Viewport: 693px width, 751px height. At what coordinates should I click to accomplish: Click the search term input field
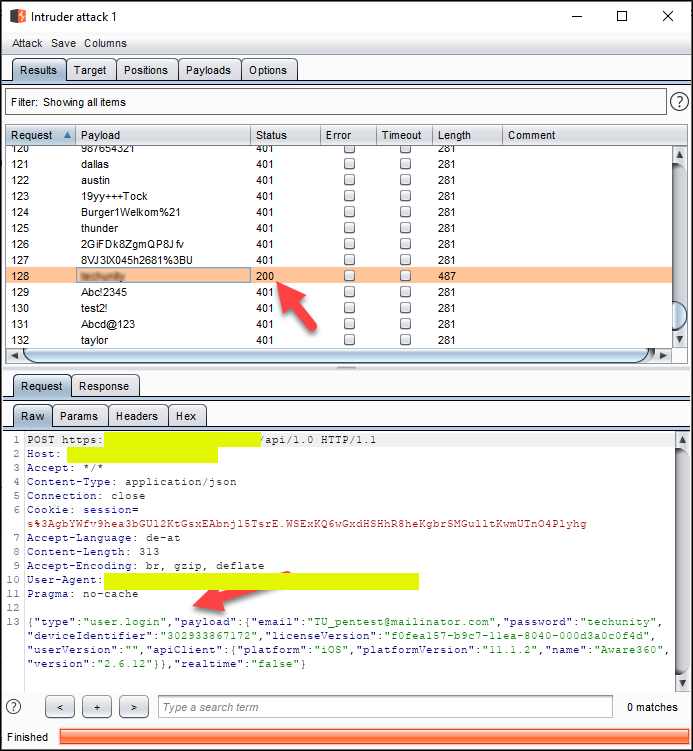pos(385,707)
